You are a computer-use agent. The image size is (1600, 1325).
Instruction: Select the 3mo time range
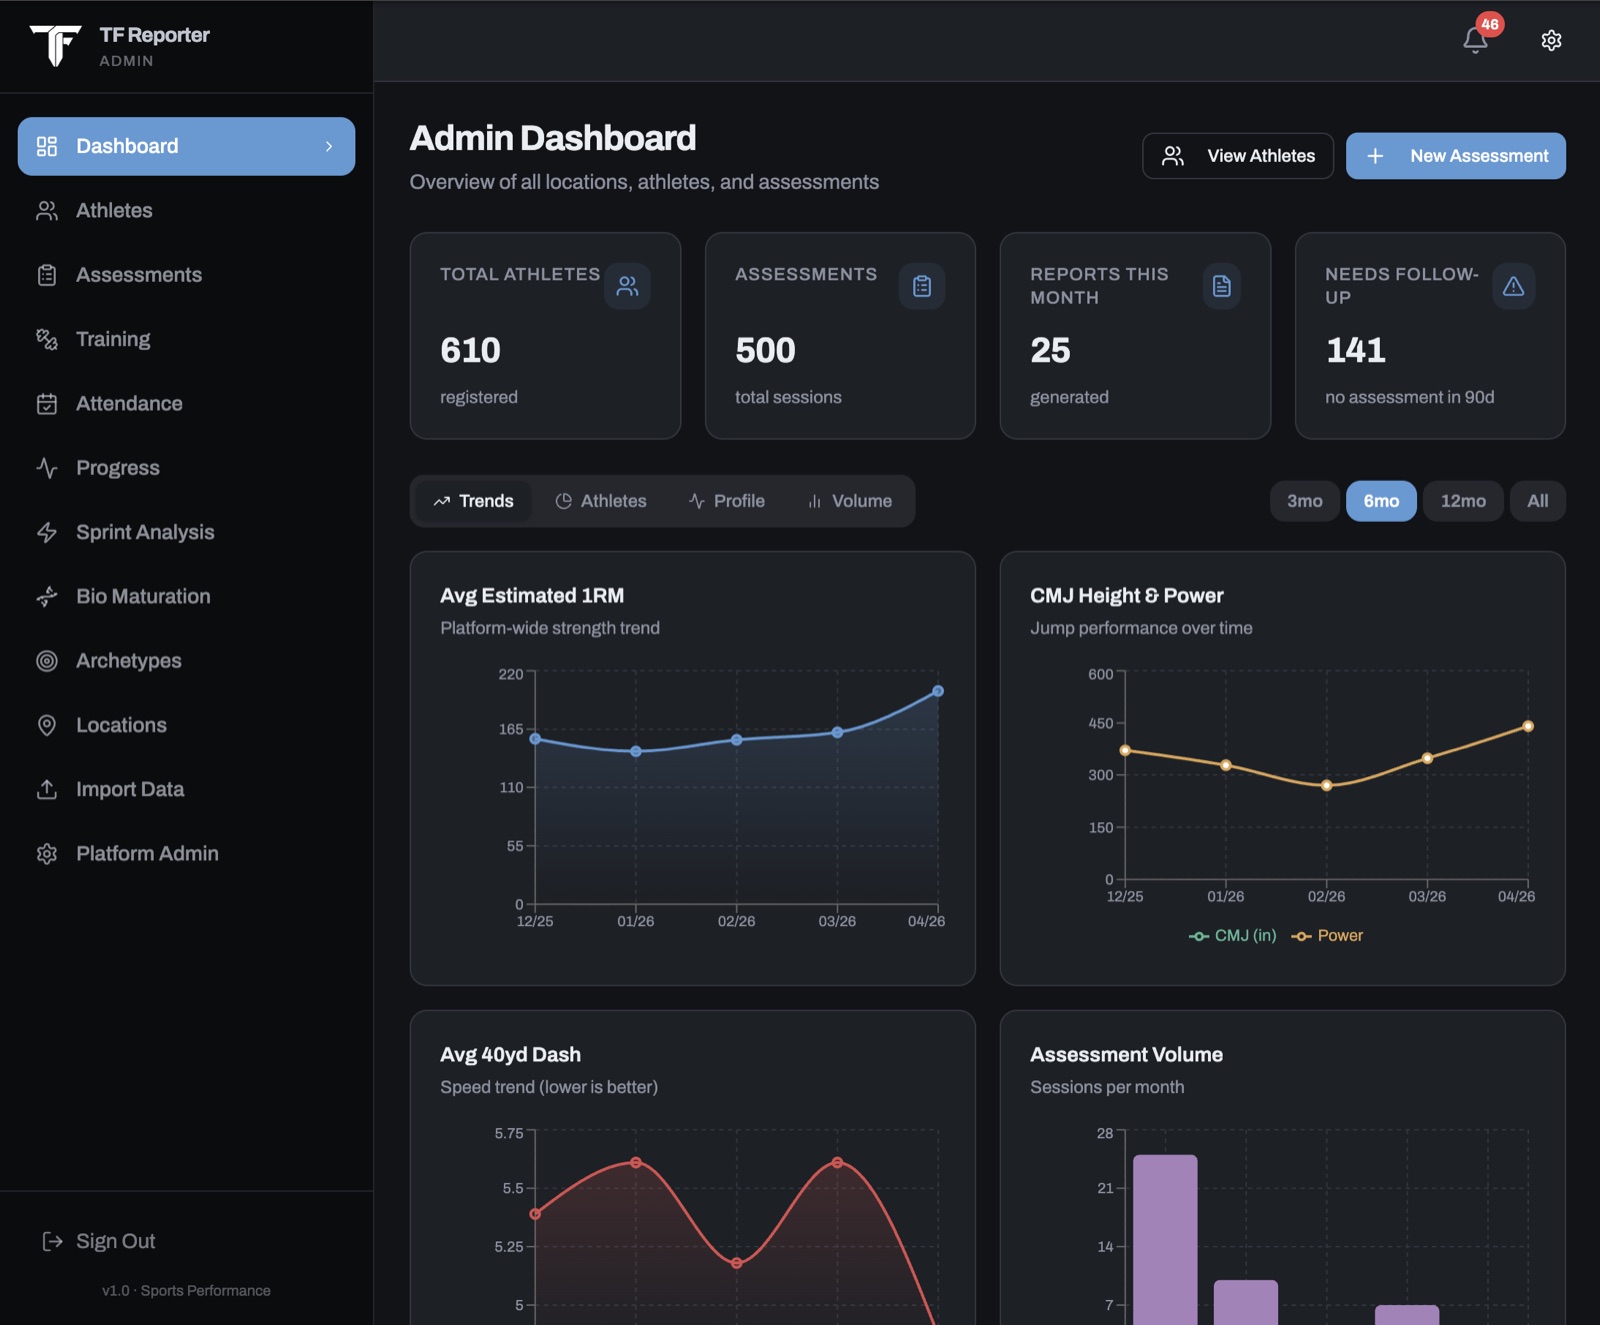[1305, 501]
